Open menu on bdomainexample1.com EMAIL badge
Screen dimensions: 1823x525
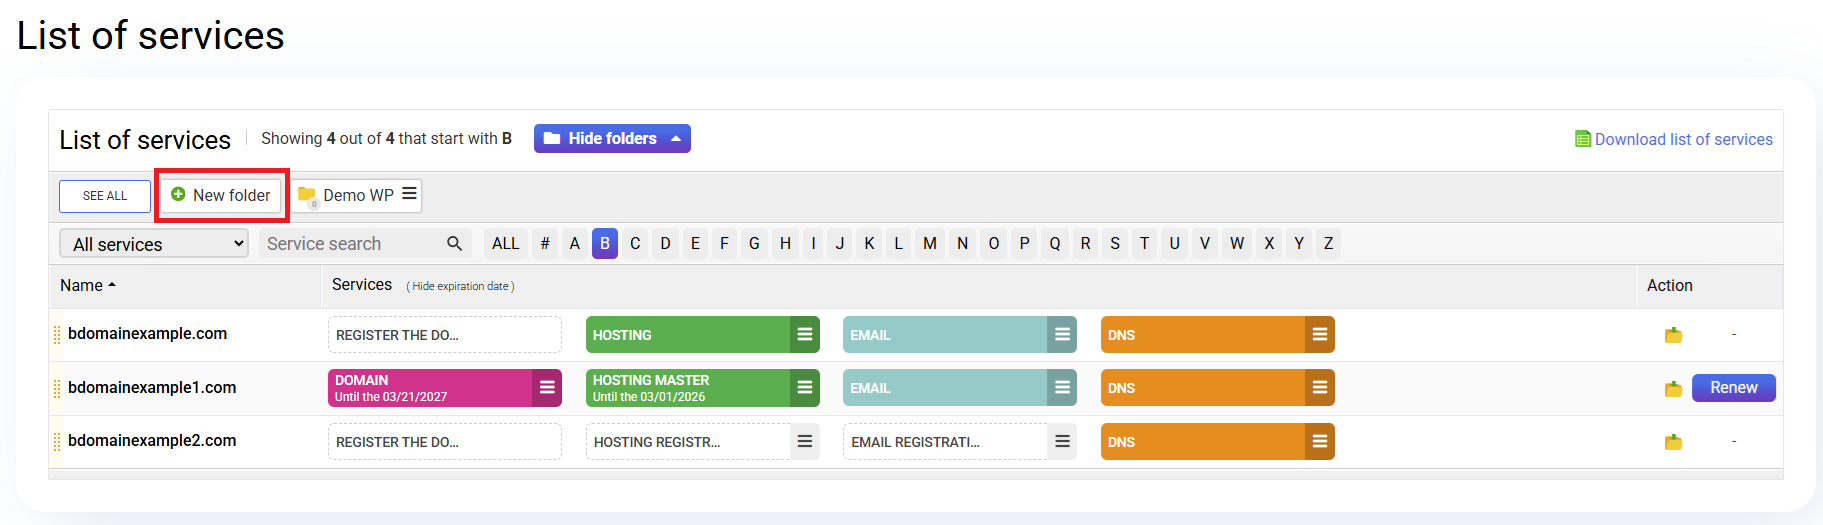[1062, 388]
